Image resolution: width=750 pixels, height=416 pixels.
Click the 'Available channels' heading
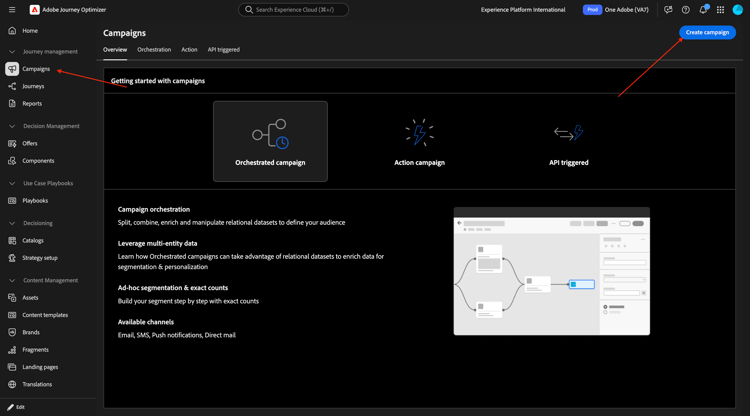click(x=146, y=322)
